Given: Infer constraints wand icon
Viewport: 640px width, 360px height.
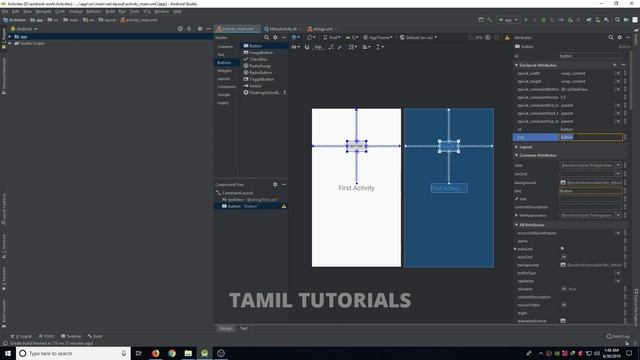Looking at the screenshot, I should coord(340,47).
